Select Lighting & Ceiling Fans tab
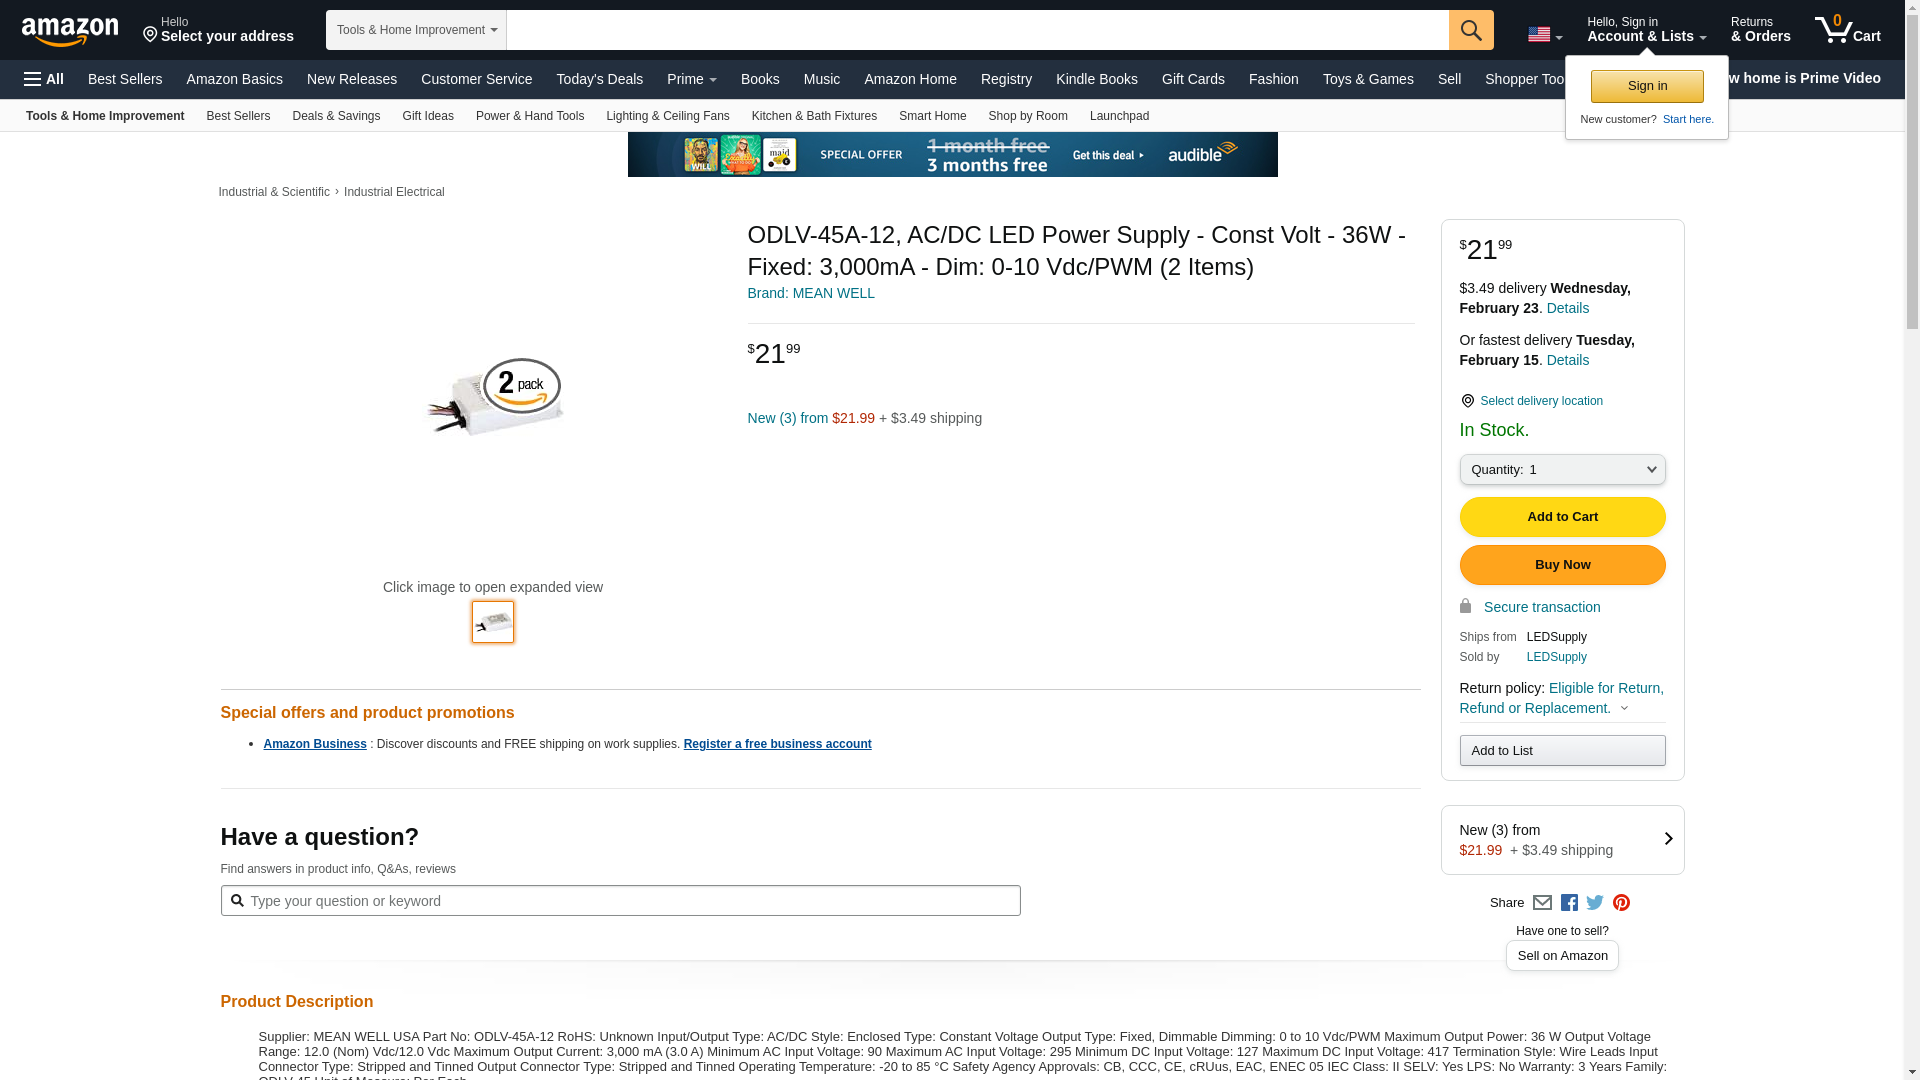 tap(667, 116)
